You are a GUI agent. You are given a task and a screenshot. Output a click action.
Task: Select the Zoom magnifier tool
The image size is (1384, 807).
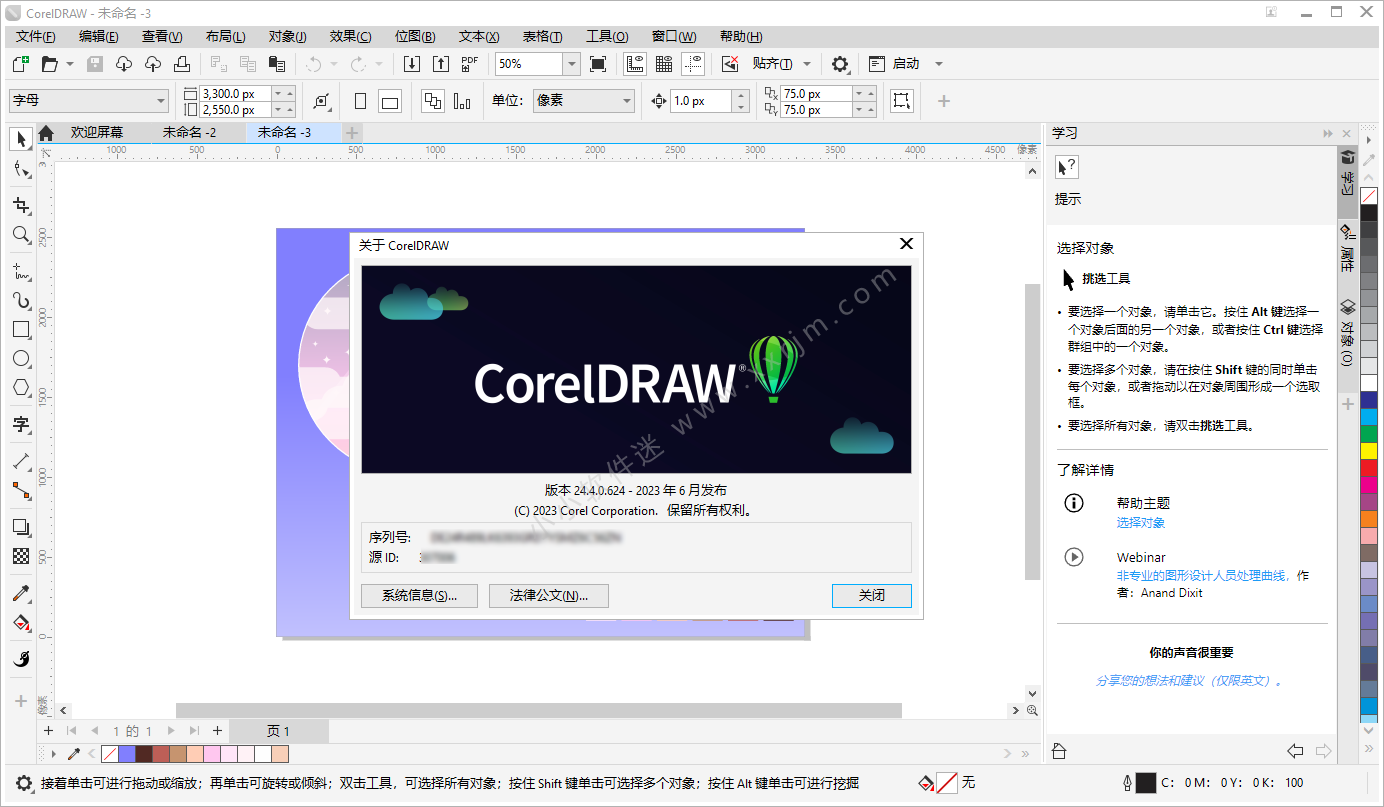[x=20, y=235]
